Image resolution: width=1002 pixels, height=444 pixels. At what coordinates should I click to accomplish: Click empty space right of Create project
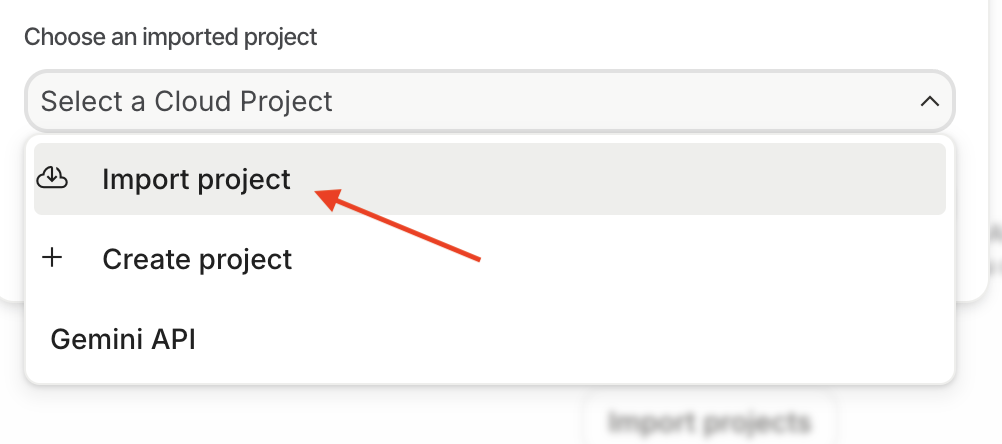pos(650,259)
